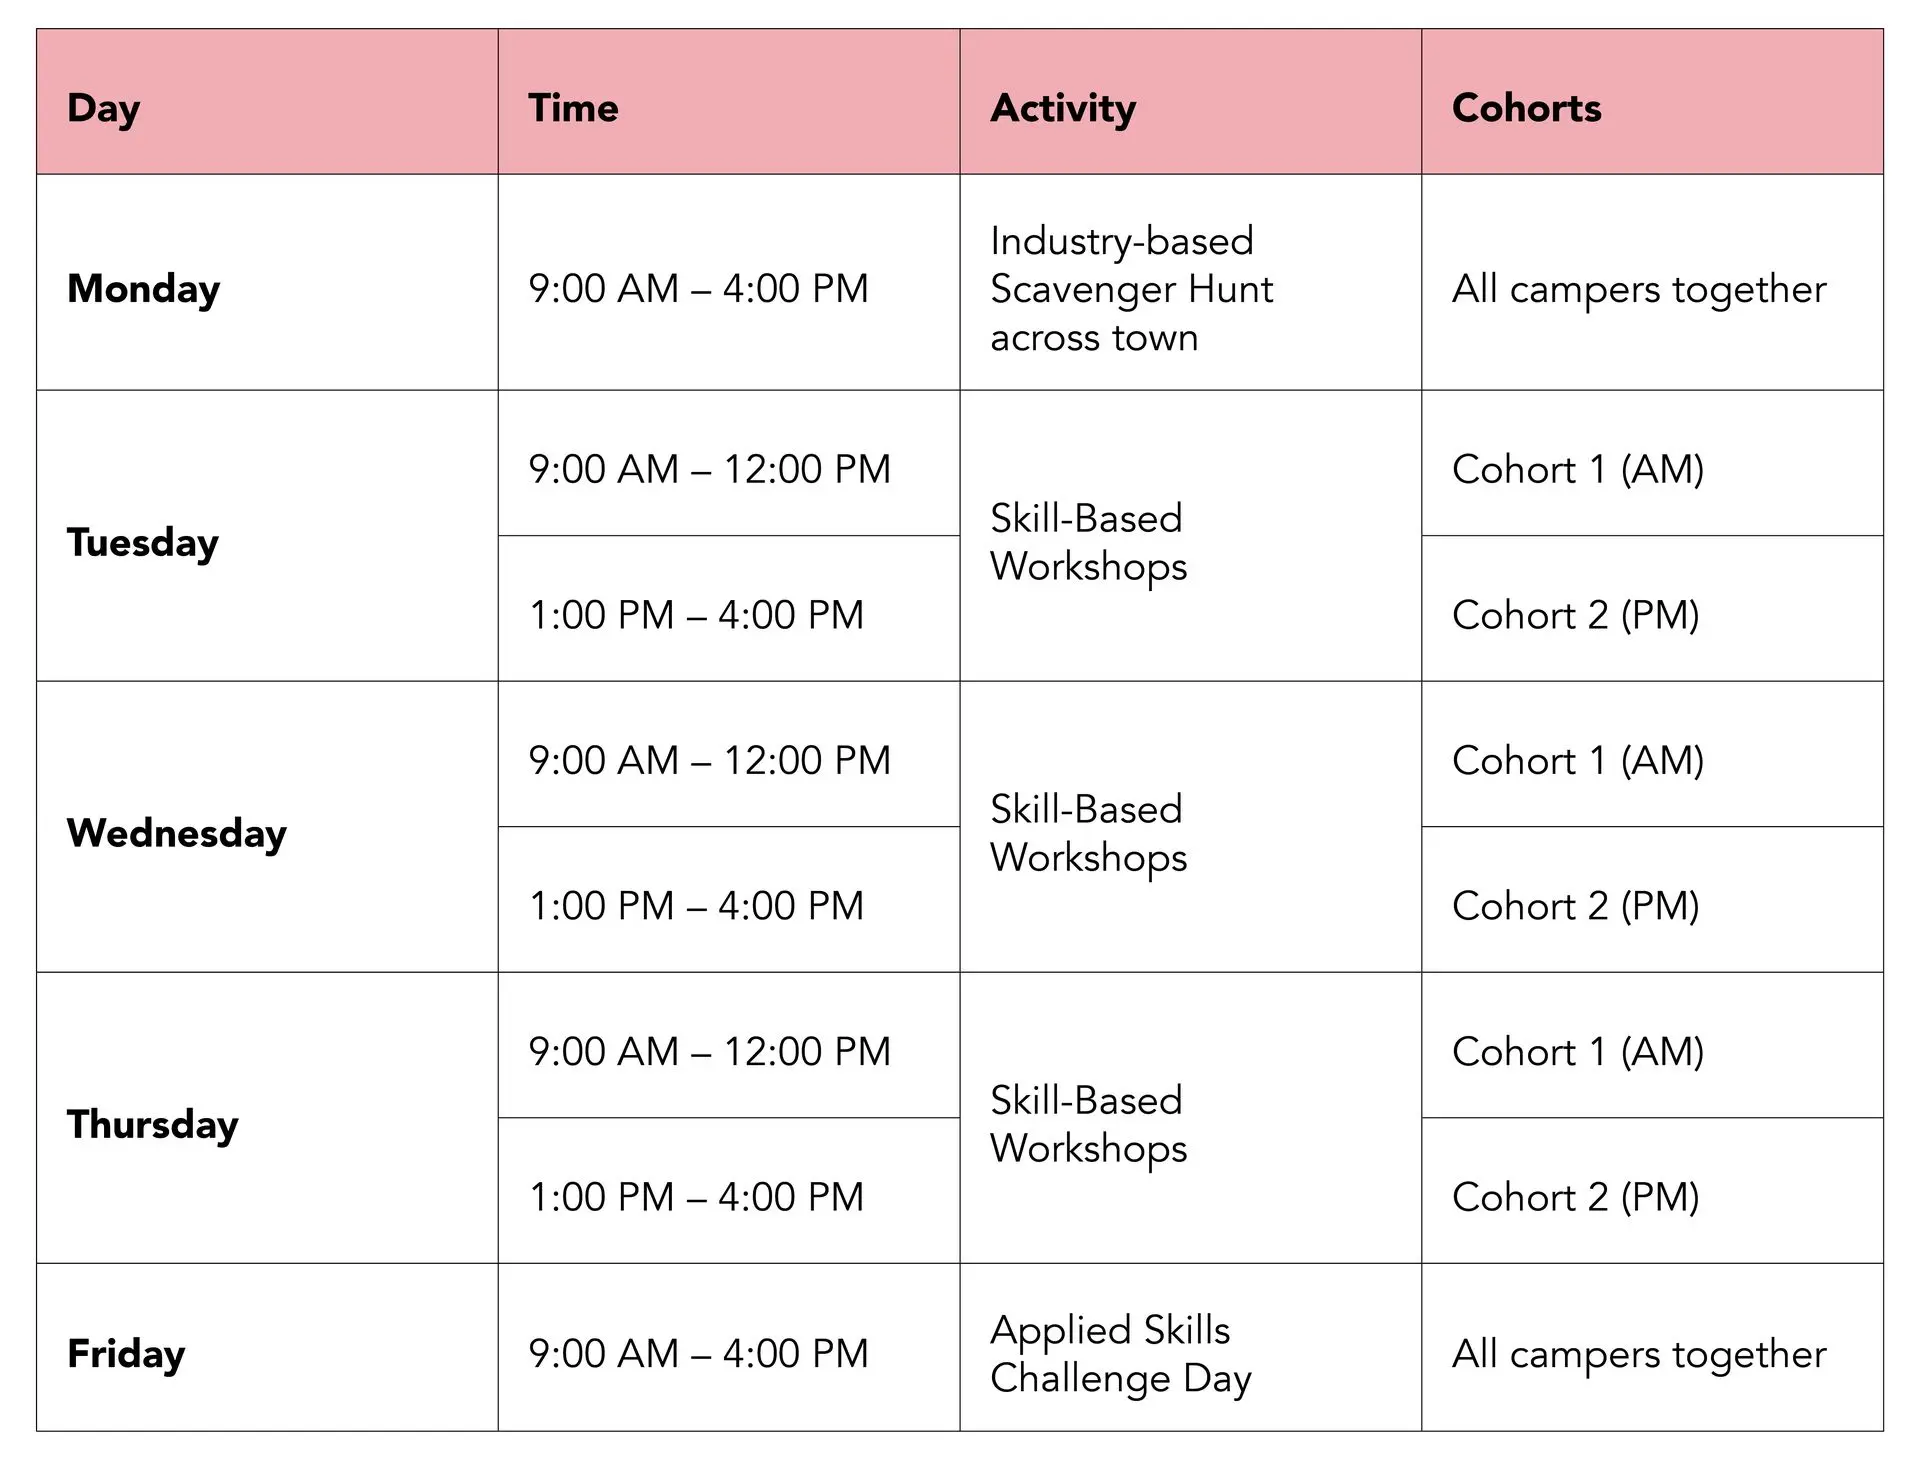The image size is (1920, 1460).
Task: Click the Applied Skills Challenge Day cell
Action: [1120, 1353]
